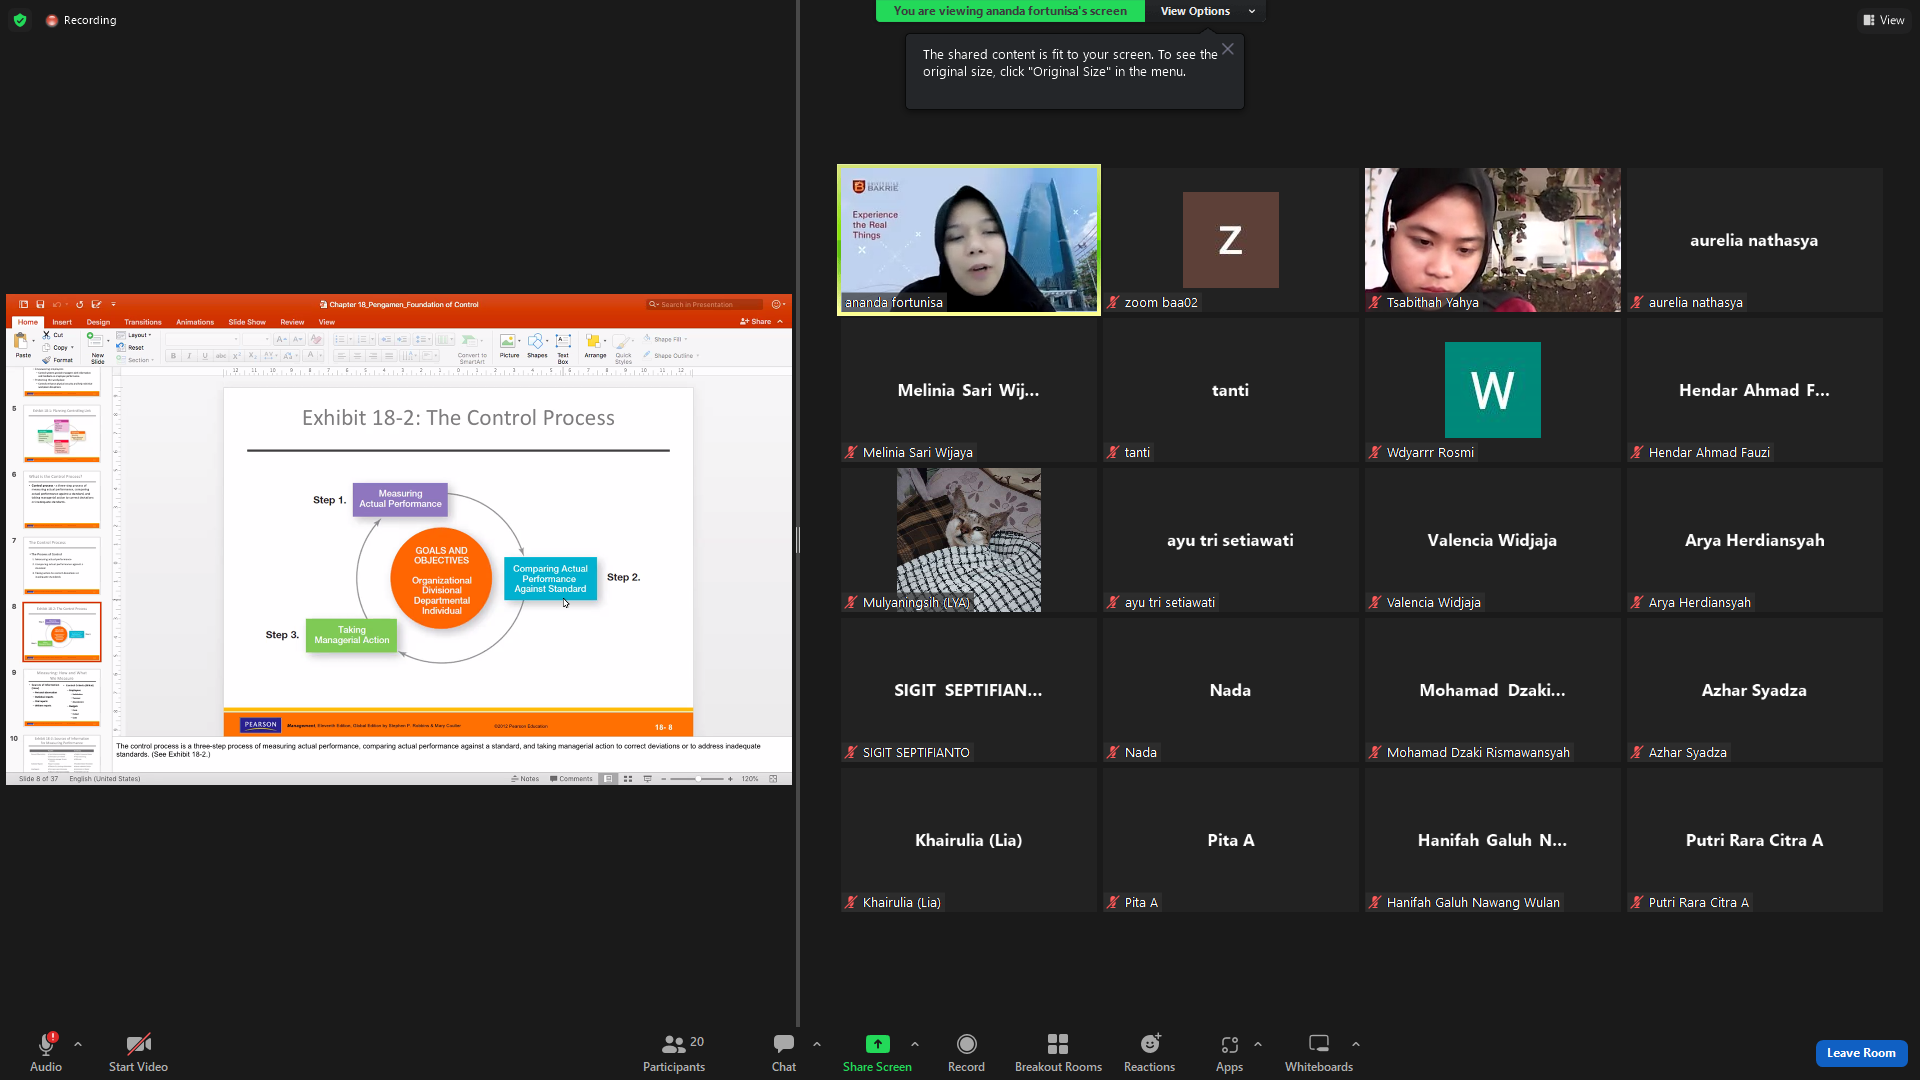Open Zoom Apps
Screen dimensions: 1920x1080
(x=1229, y=1052)
